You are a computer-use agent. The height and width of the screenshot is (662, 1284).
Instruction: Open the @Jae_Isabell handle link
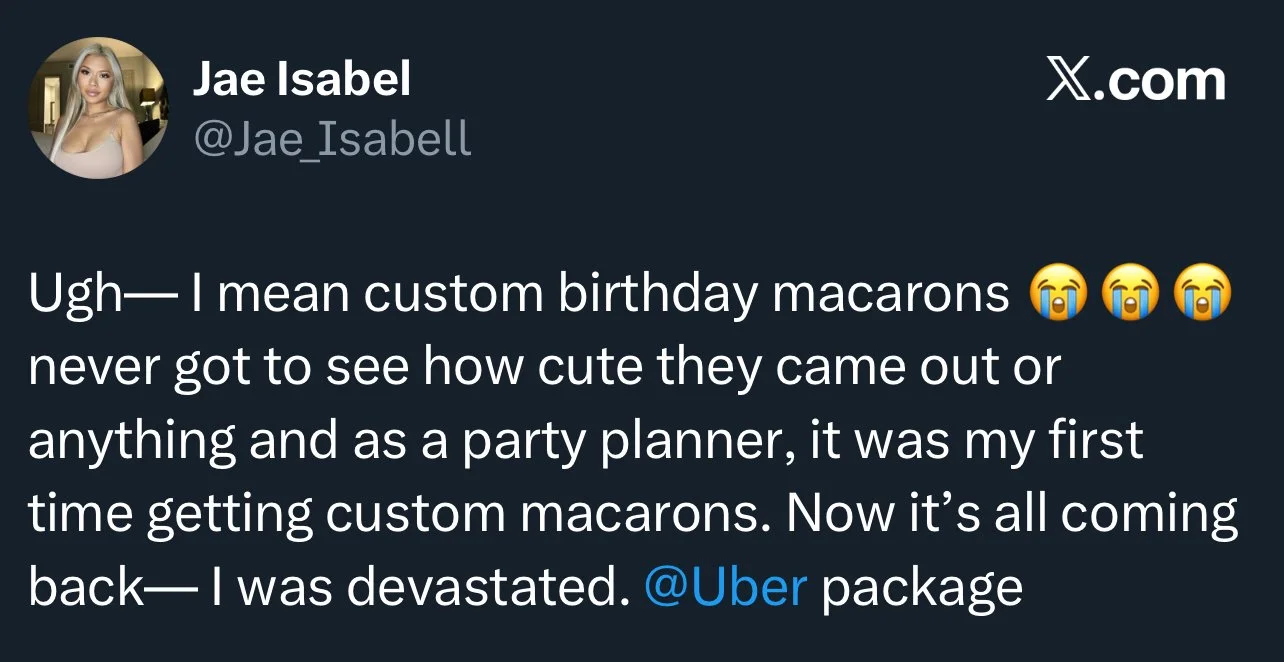tap(331, 138)
